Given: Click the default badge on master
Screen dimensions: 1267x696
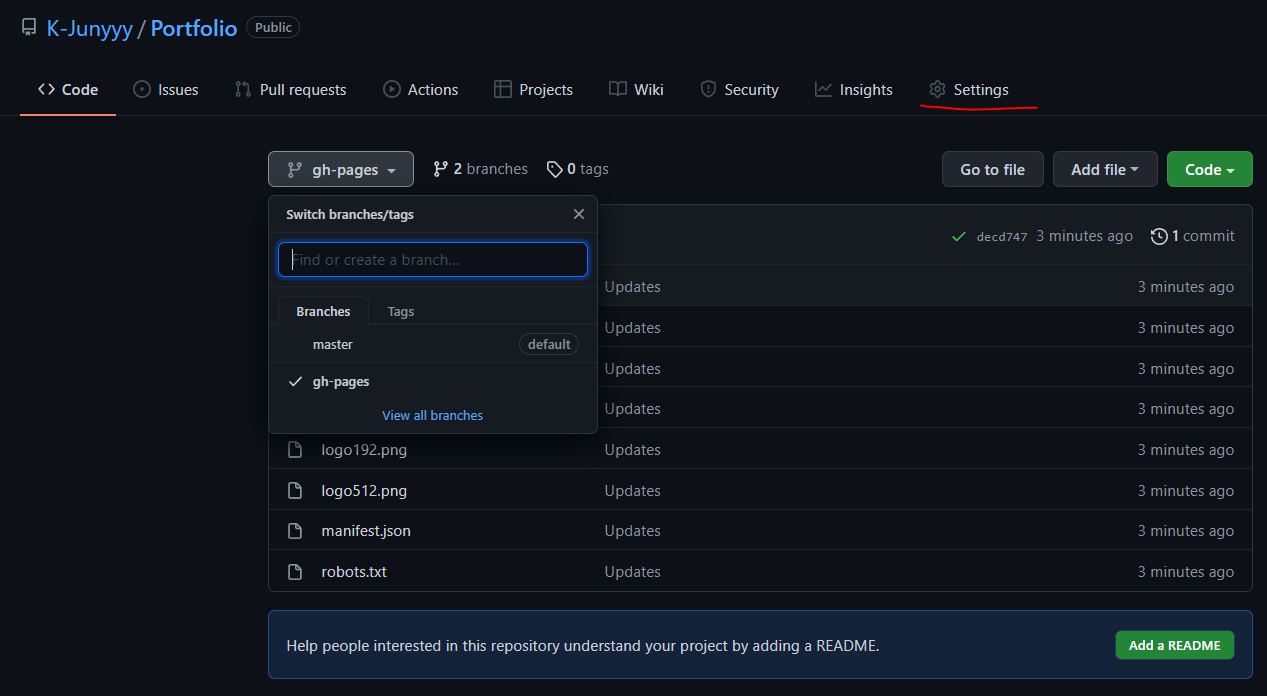Looking at the screenshot, I should click(x=549, y=344).
